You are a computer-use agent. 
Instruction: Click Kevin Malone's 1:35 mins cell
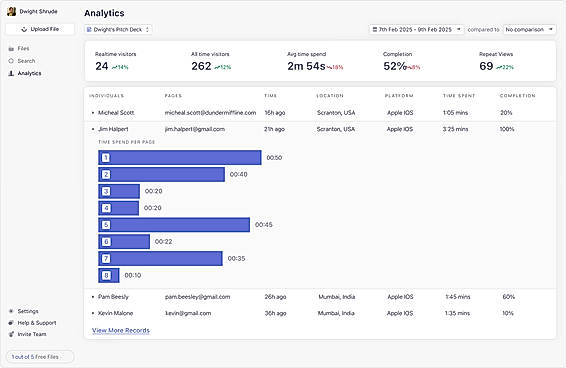coord(457,313)
